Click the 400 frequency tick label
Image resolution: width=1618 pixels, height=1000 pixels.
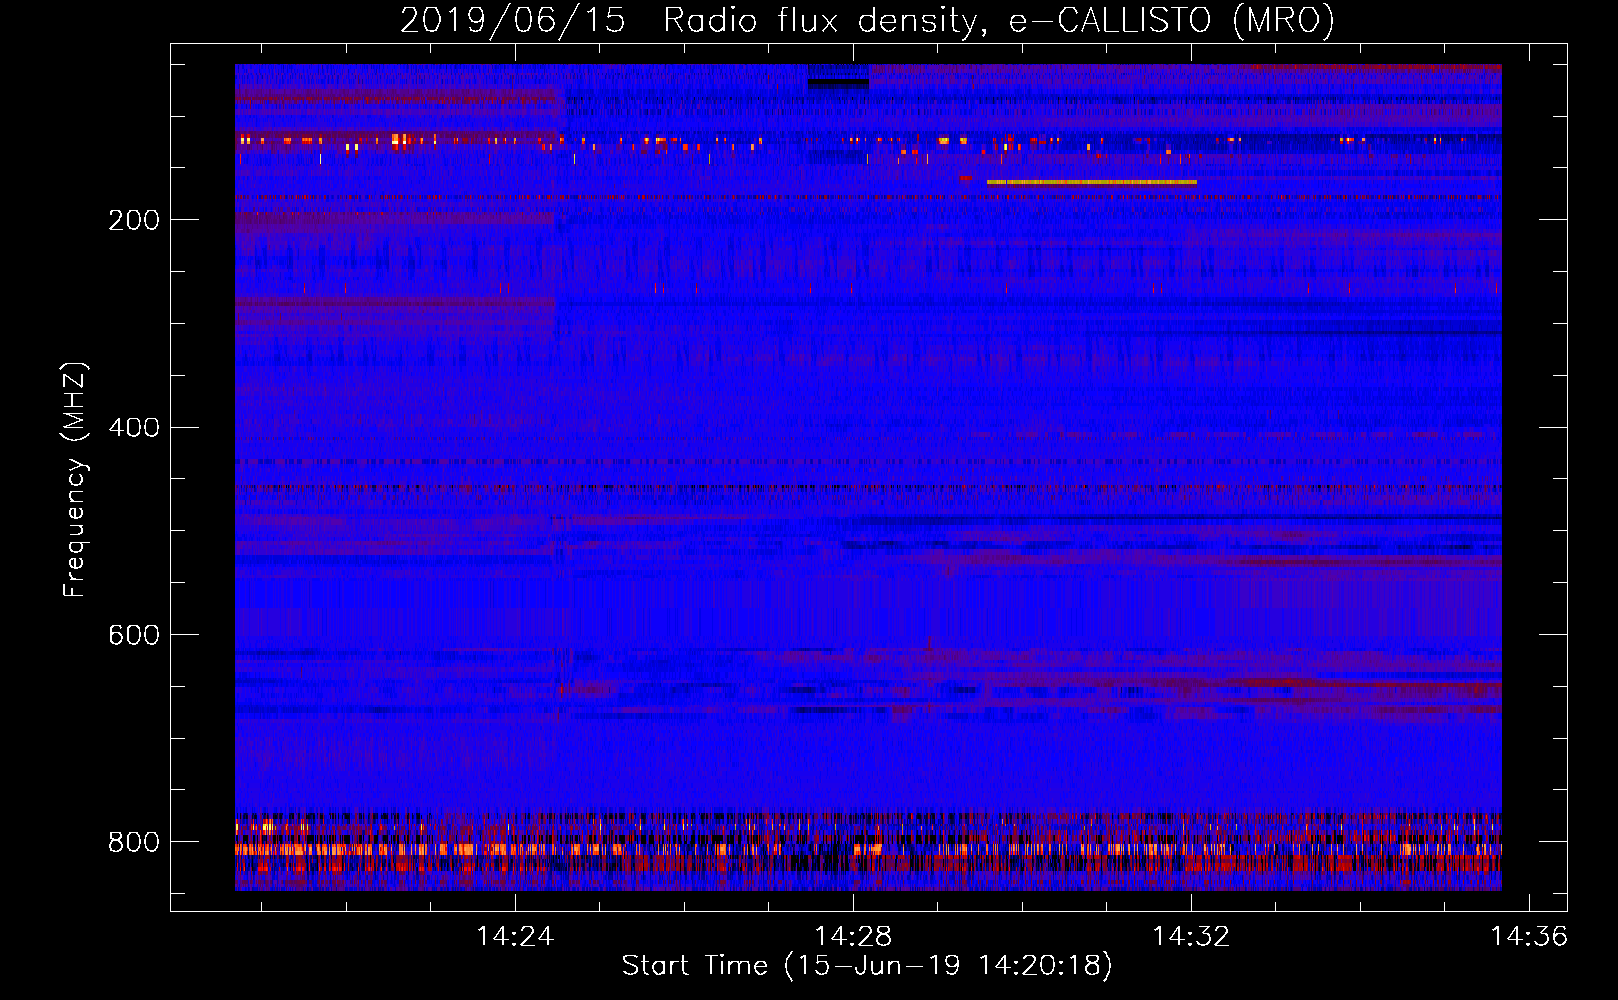(133, 427)
